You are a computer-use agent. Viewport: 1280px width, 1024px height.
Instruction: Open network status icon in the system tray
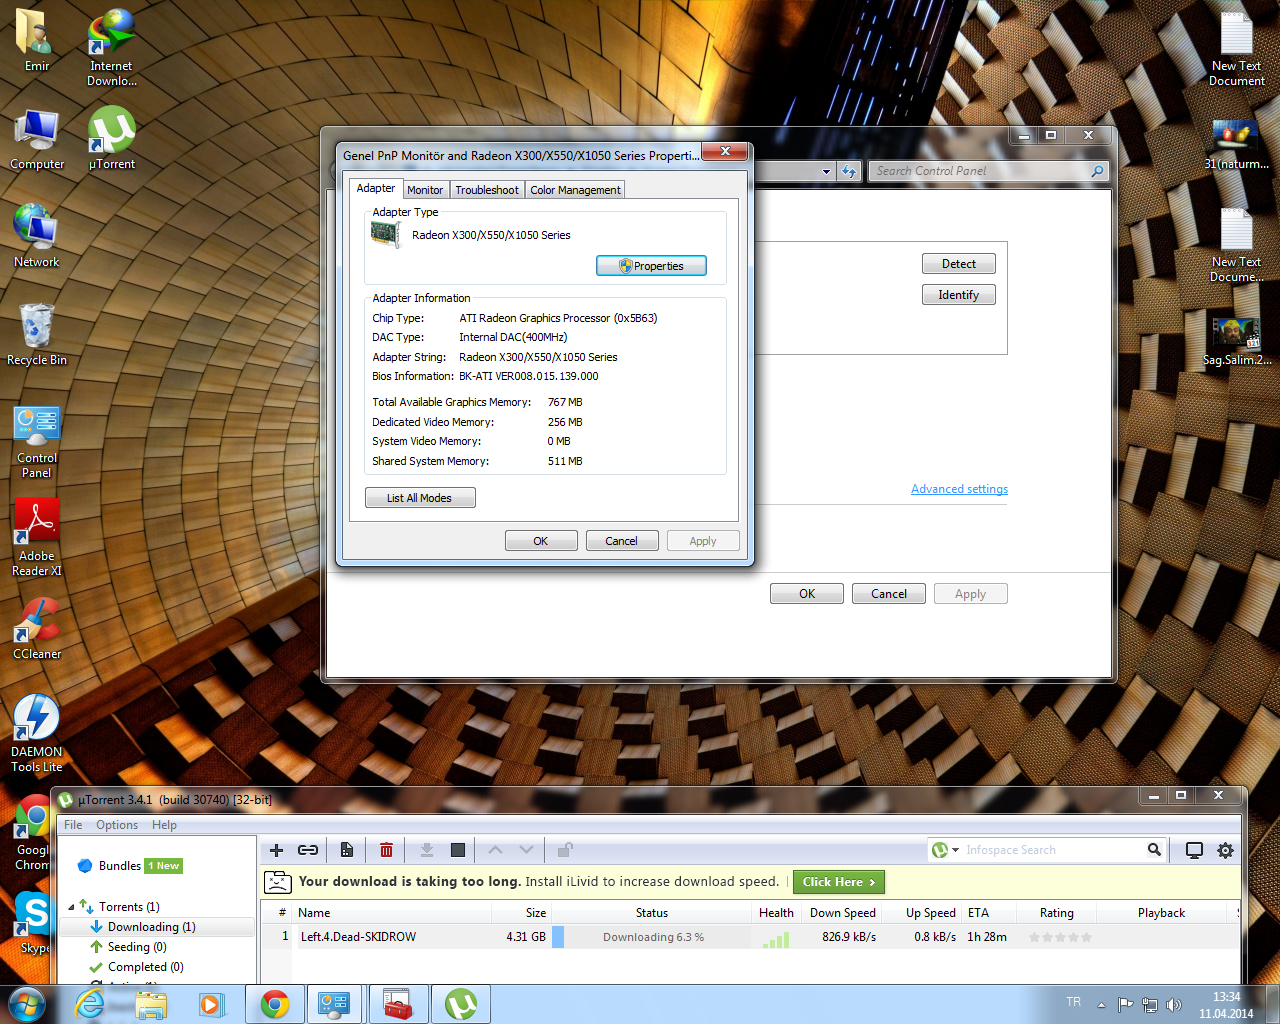coord(1150,1005)
